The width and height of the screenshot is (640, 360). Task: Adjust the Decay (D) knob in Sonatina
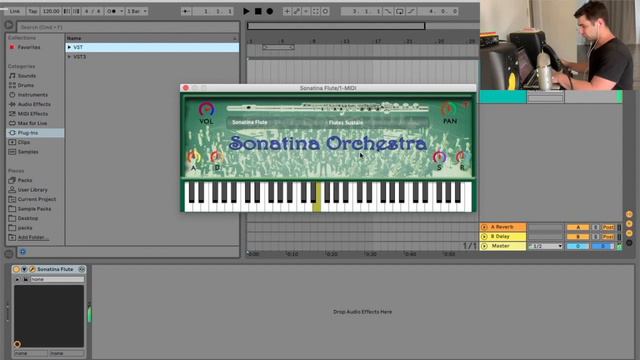point(216,157)
